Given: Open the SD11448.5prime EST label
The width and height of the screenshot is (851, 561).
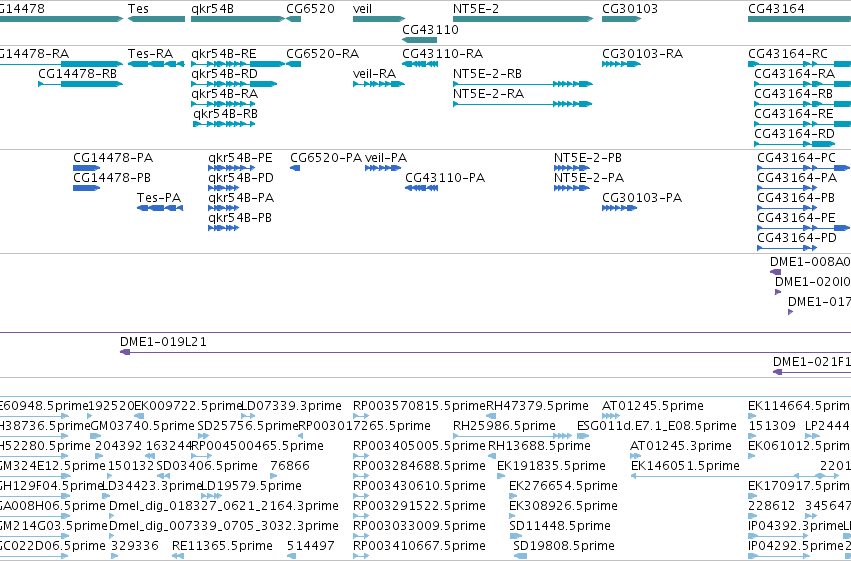Looking at the screenshot, I should (x=560, y=526).
